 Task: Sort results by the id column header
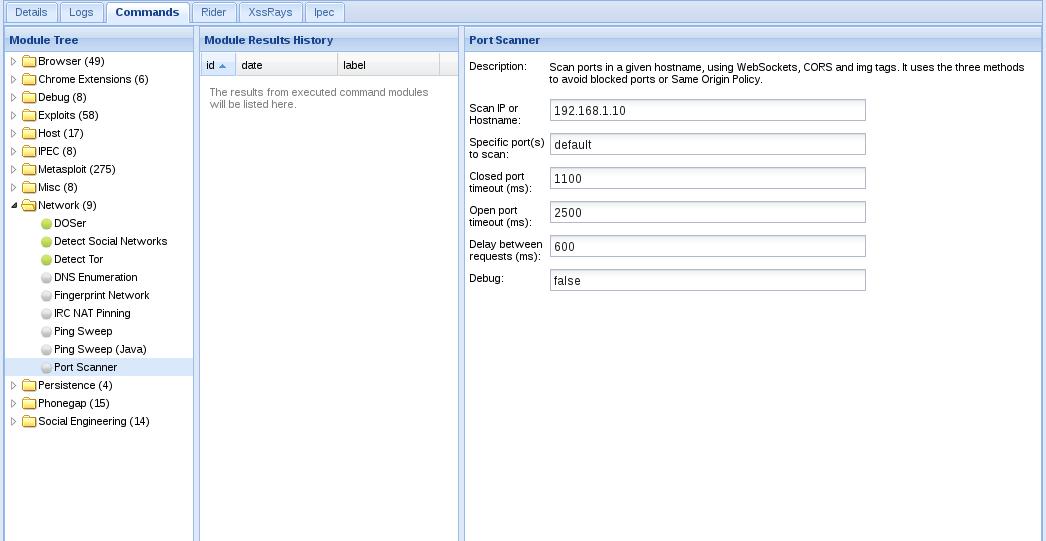217,65
